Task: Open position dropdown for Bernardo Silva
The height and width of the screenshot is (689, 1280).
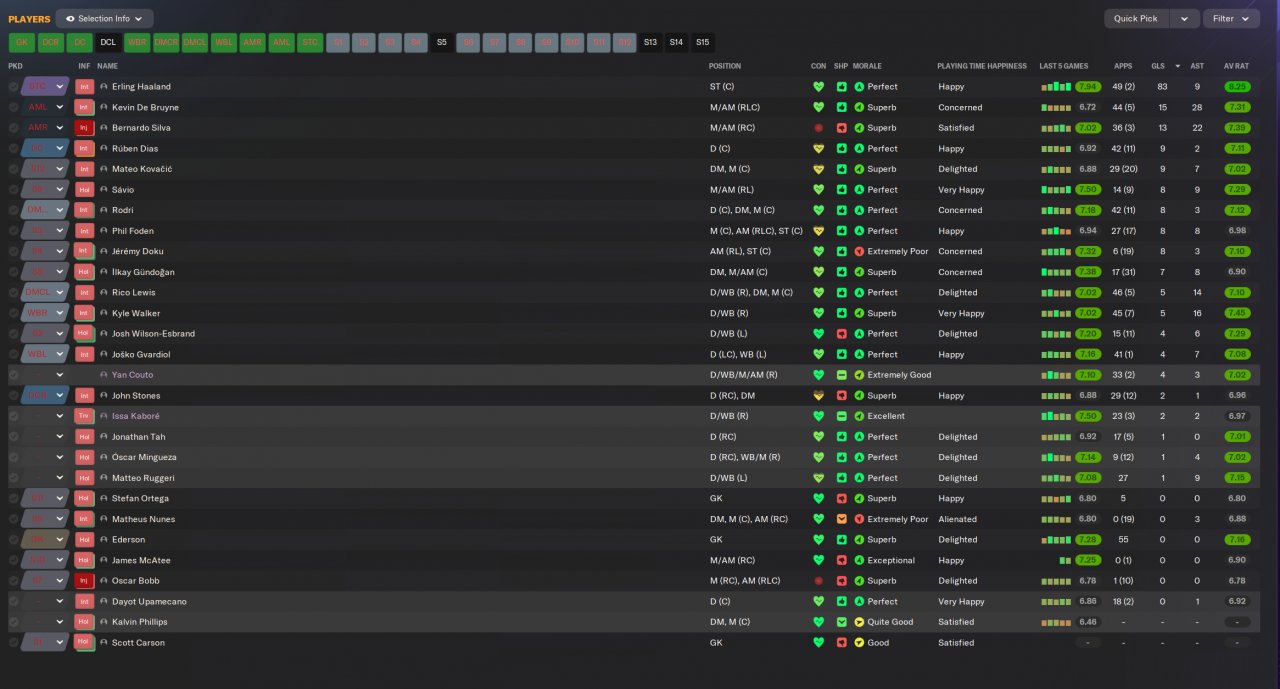Action: pos(60,128)
